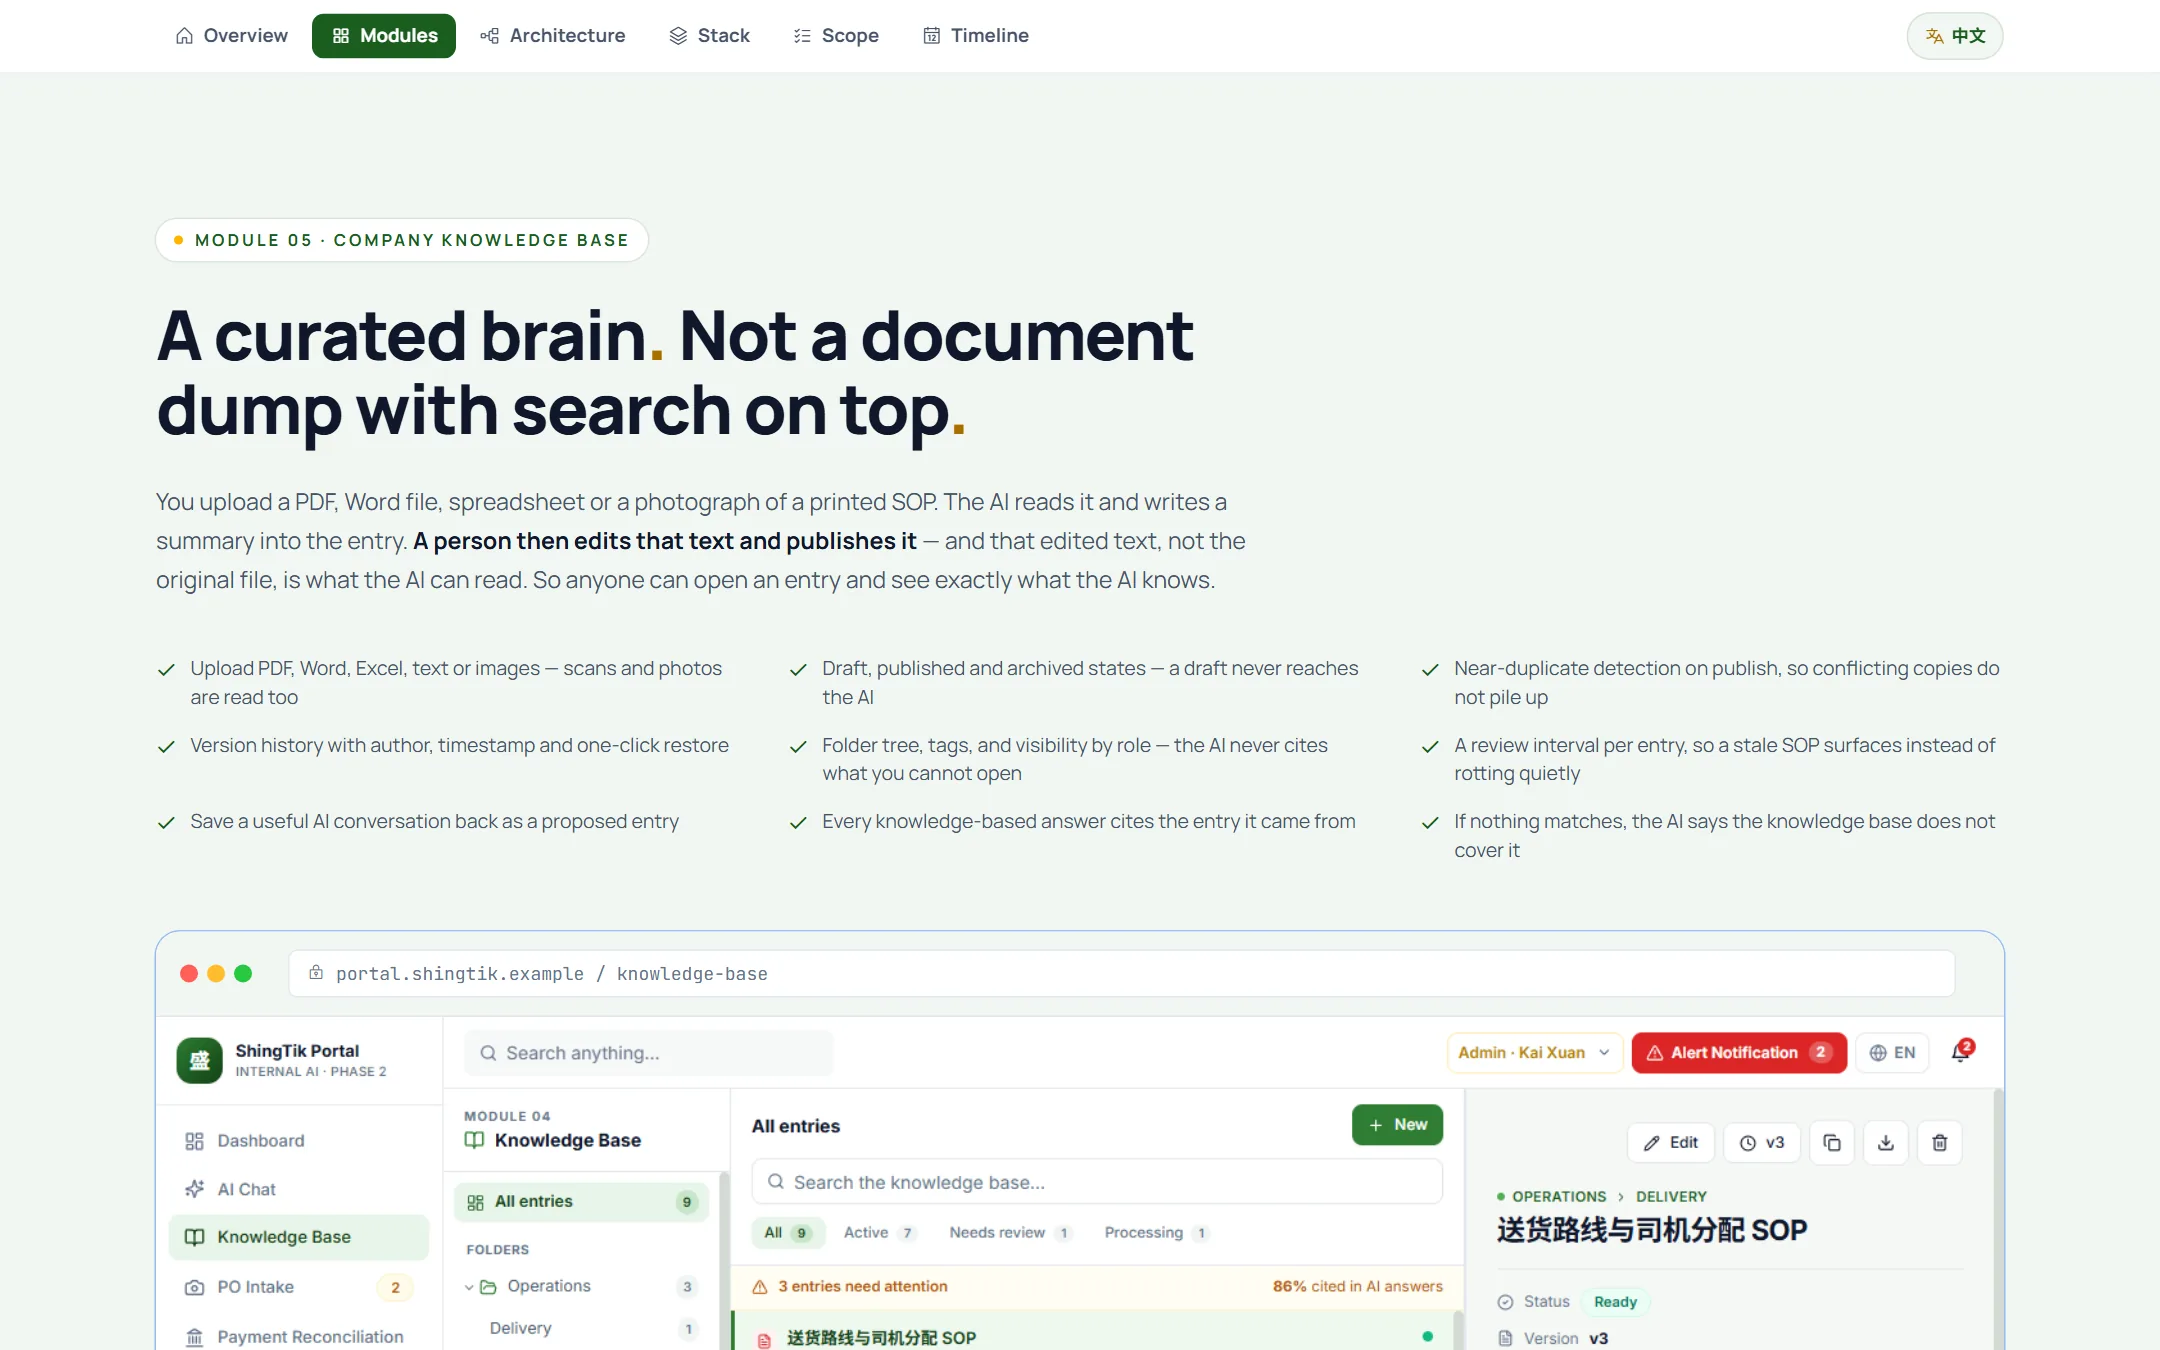Edit the current entry
The image size is (2160, 1350).
point(1671,1143)
